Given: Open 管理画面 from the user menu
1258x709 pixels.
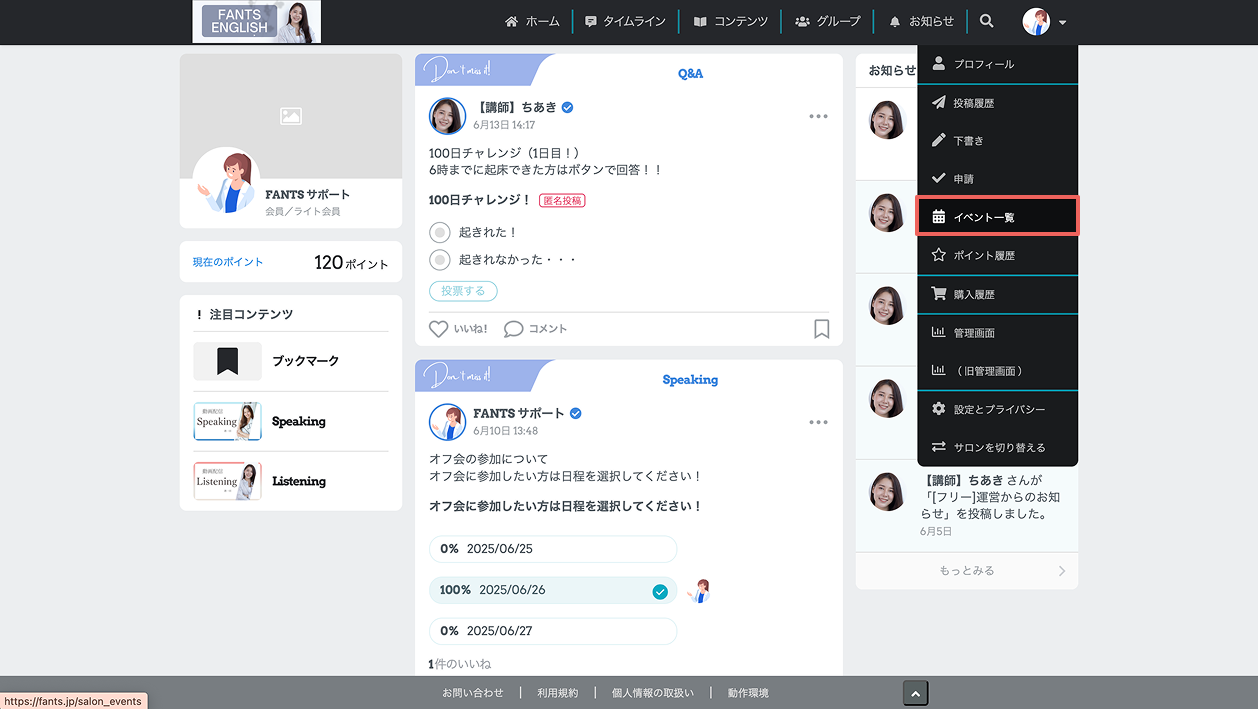Looking at the screenshot, I should [x=998, y=333].
